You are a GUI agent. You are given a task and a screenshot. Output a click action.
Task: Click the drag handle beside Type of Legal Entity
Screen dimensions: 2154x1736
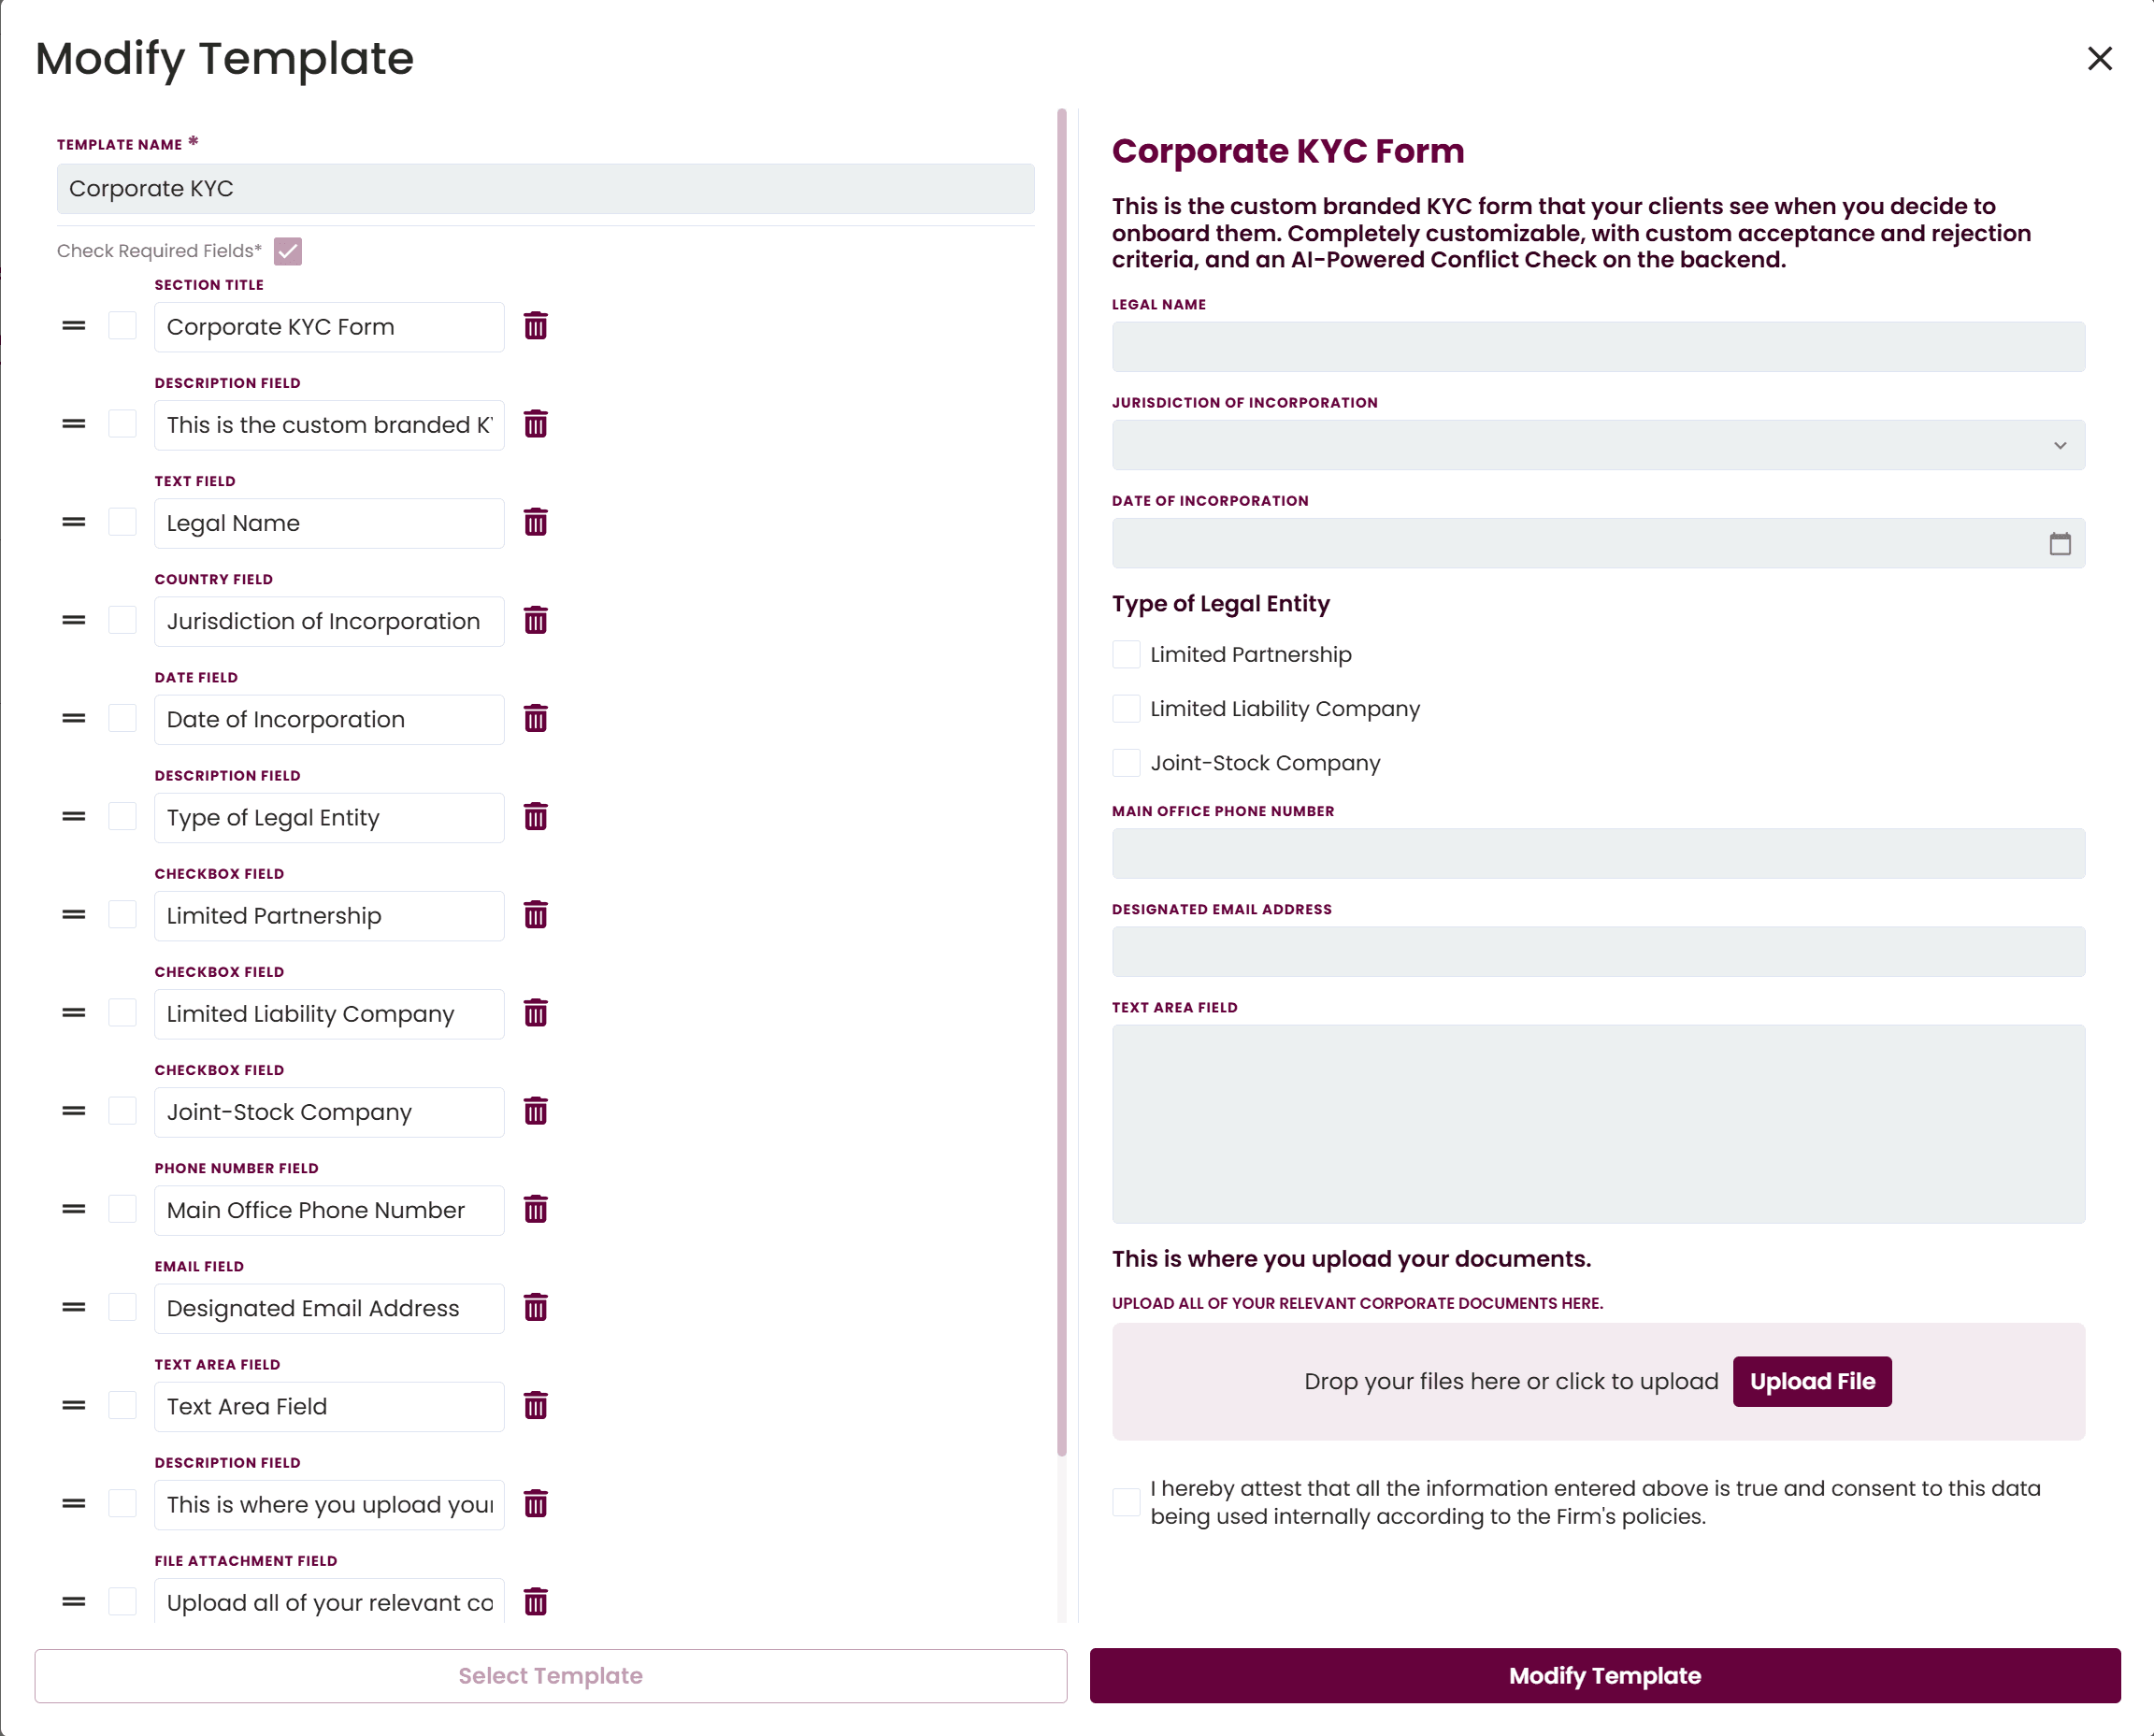(73, 816)
